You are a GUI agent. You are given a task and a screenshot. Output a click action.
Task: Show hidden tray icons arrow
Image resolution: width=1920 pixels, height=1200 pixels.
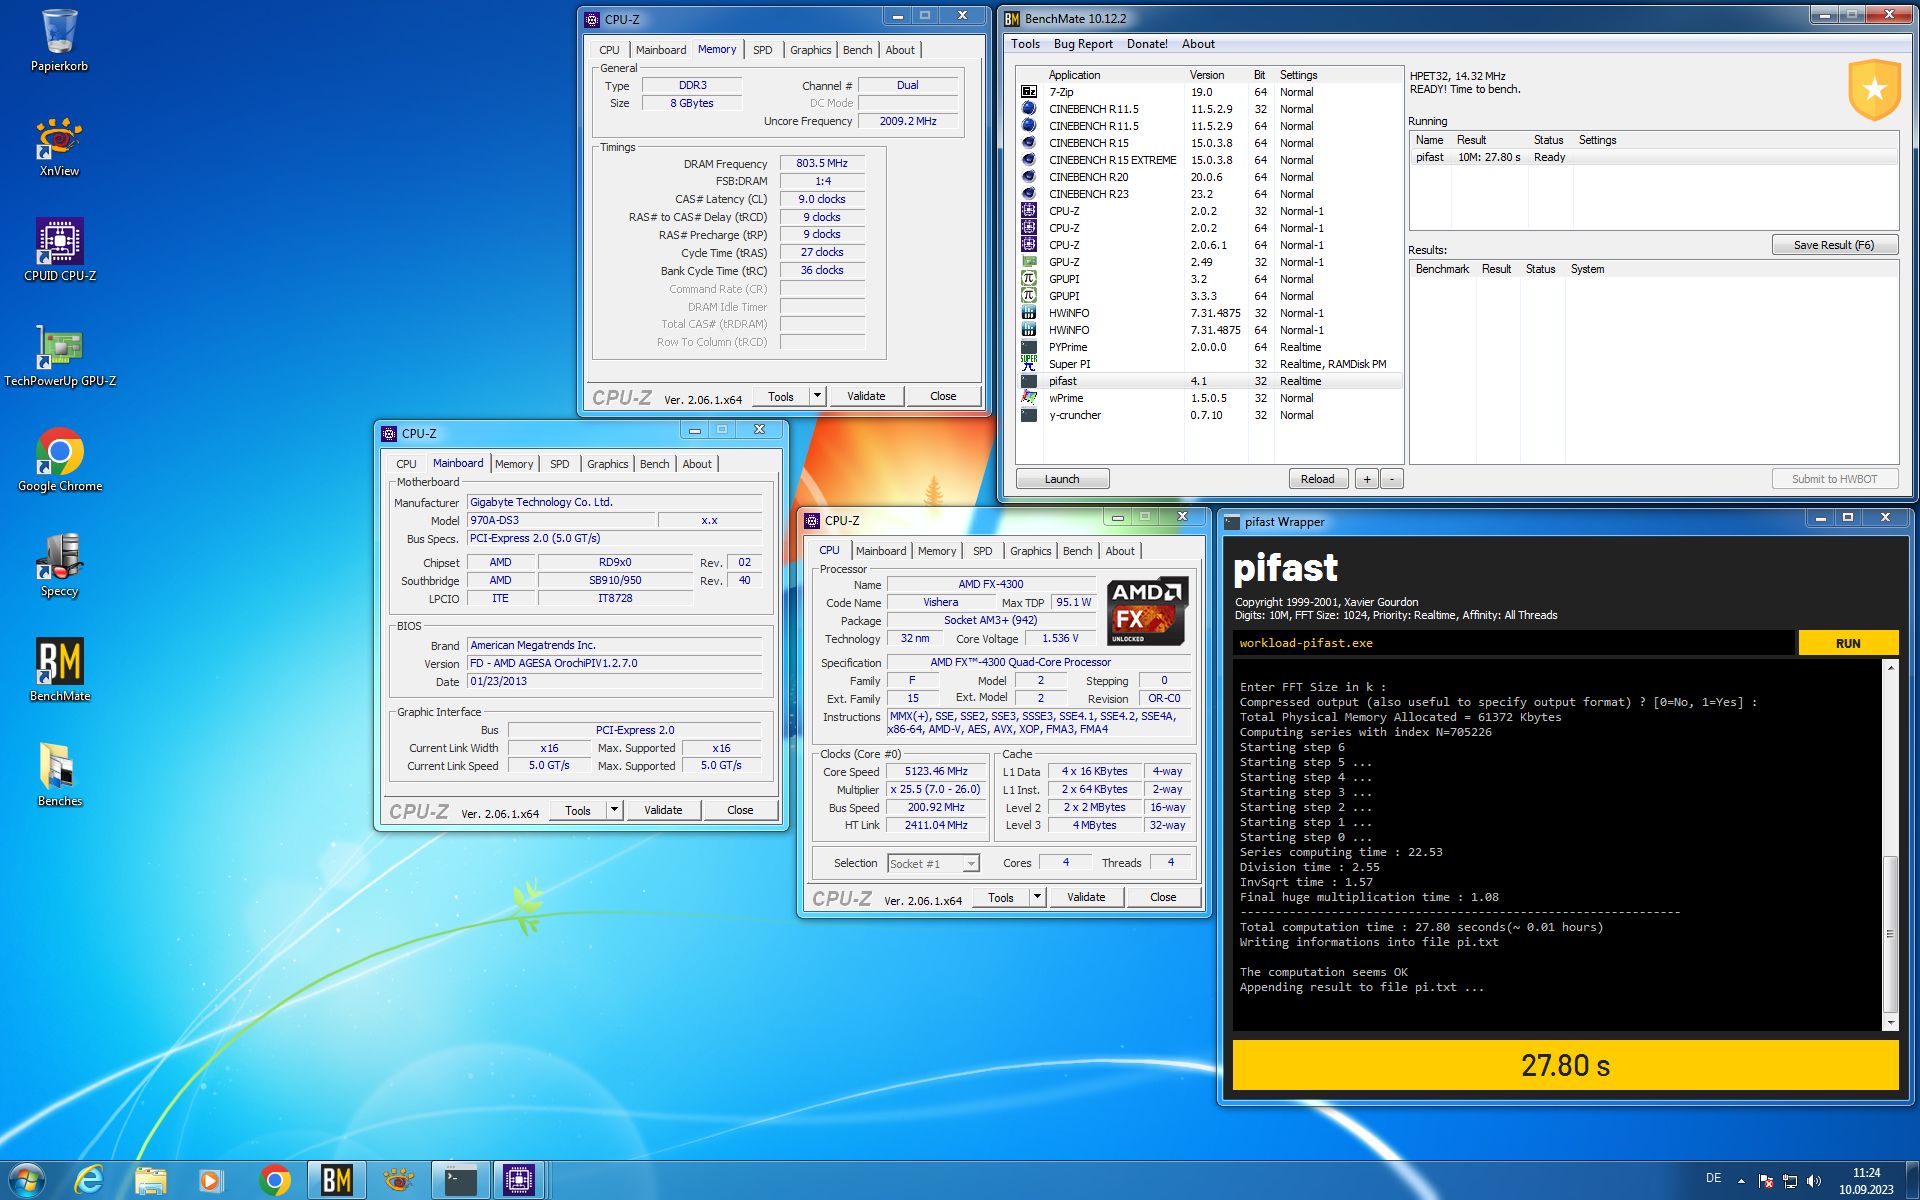pyautogui.click(x=1741, y=1181)
